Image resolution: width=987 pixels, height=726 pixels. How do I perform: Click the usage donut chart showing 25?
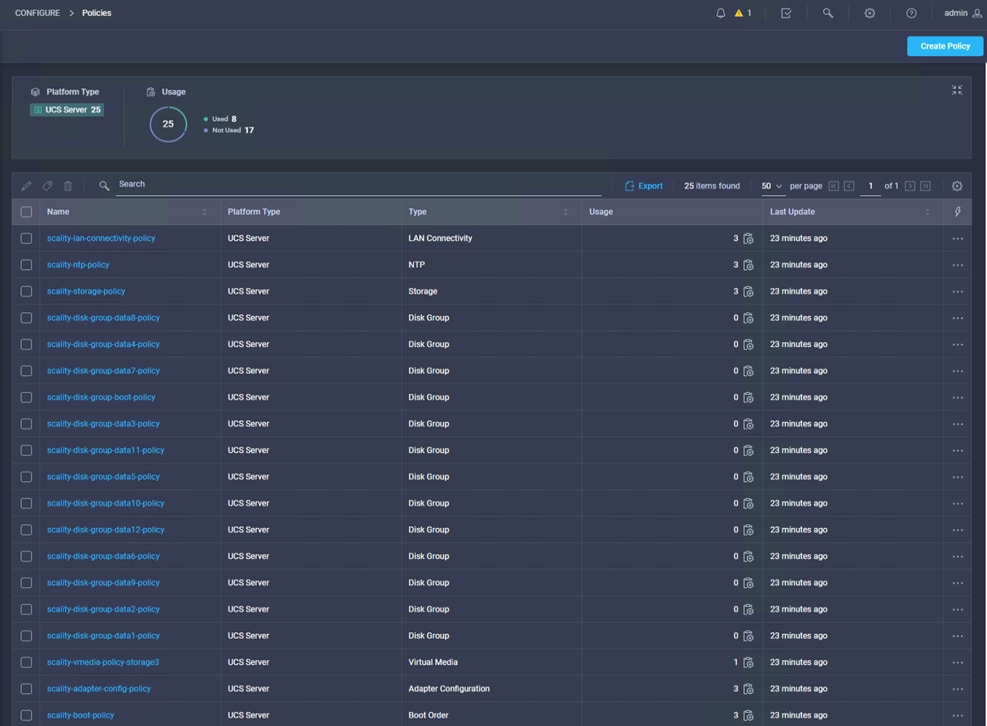[x=168, y=124]
